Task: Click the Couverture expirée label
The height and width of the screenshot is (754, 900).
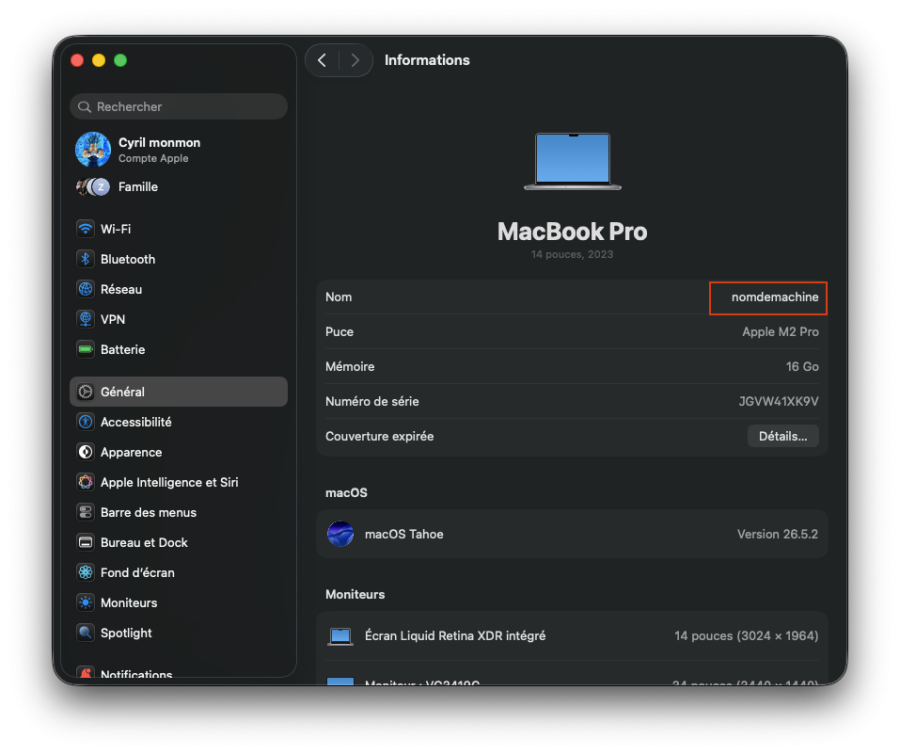Action: [379, 437]
